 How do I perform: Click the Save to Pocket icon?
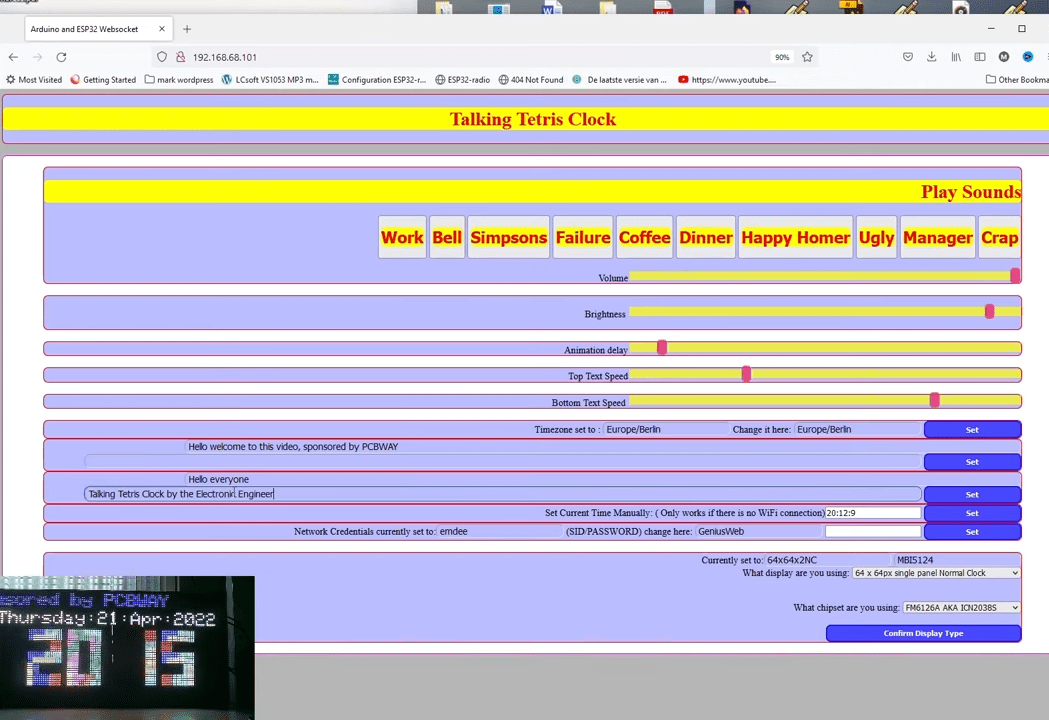coord(908,57)
